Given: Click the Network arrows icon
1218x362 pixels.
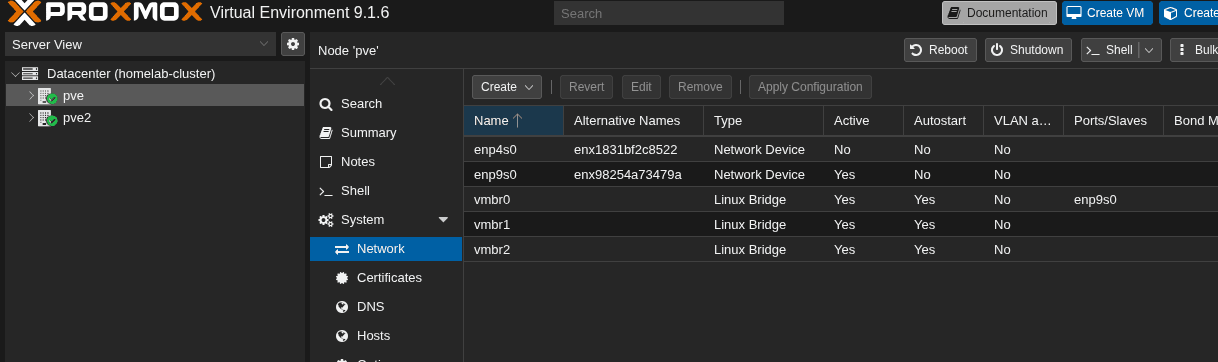Looking at the screenshot, I should pos(342,249).
